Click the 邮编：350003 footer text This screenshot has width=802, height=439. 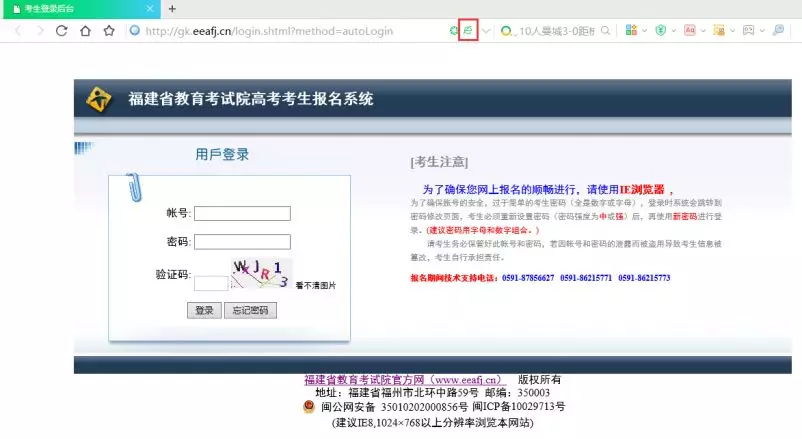[517, 393]
